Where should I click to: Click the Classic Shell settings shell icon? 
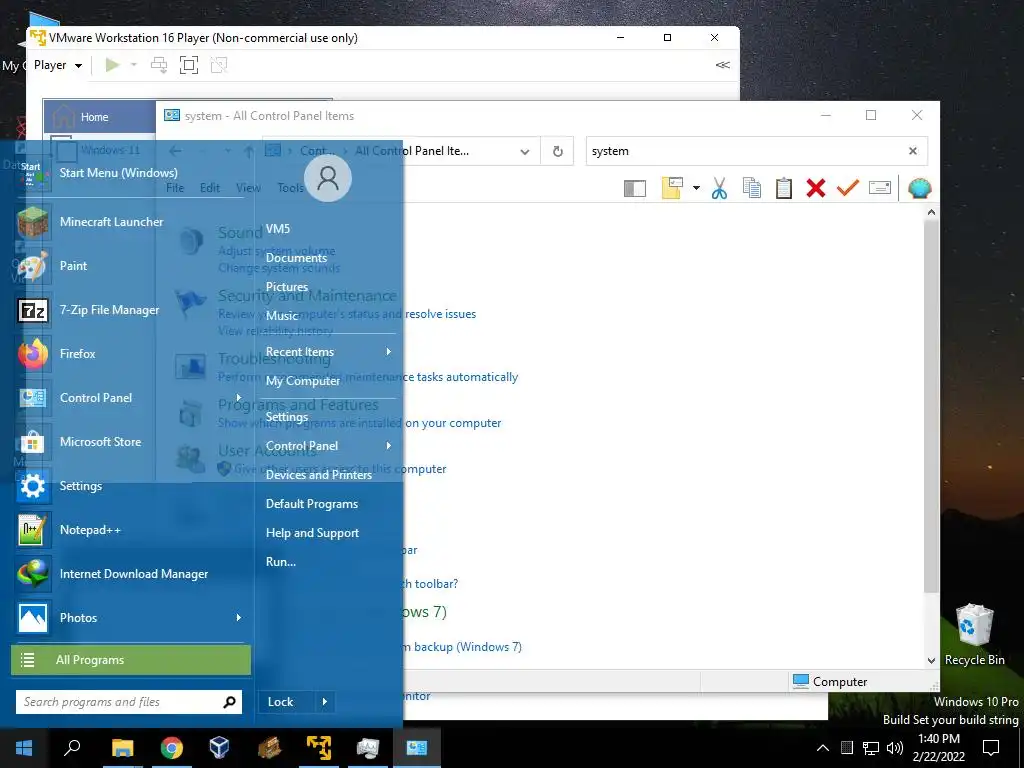[920, 188]
